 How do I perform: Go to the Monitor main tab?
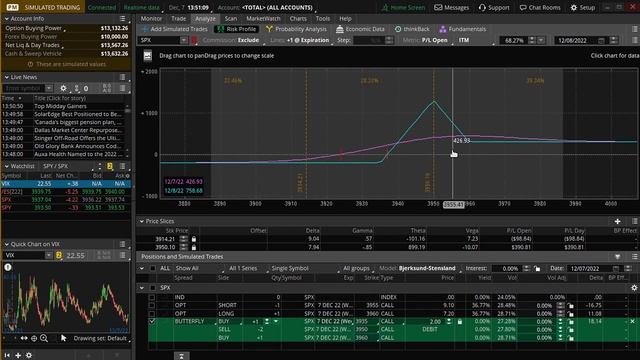point(151,18)
